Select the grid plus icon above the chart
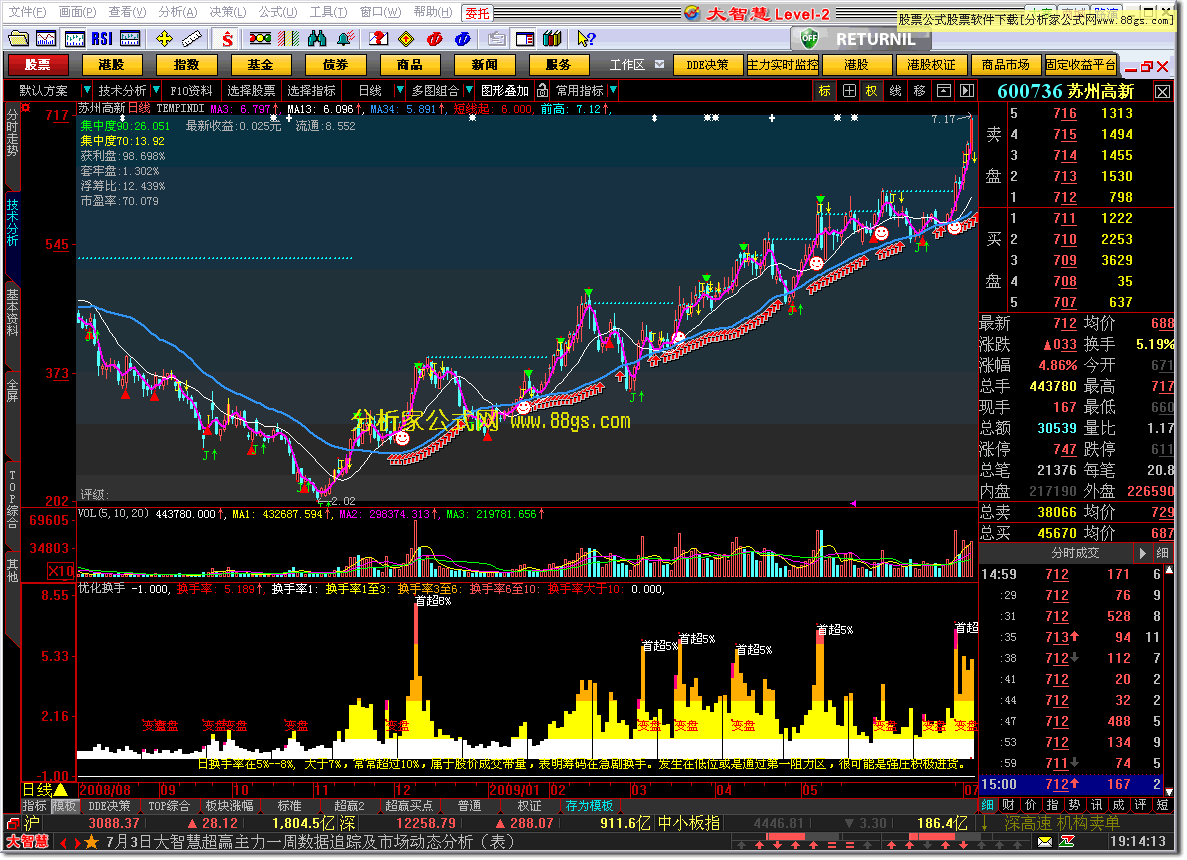Image resolution: width=1187 pixels, height=860 pixels. [x=849, y=91]
